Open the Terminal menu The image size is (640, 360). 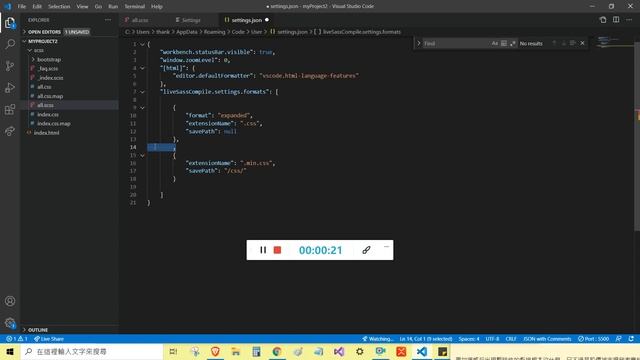134,6
